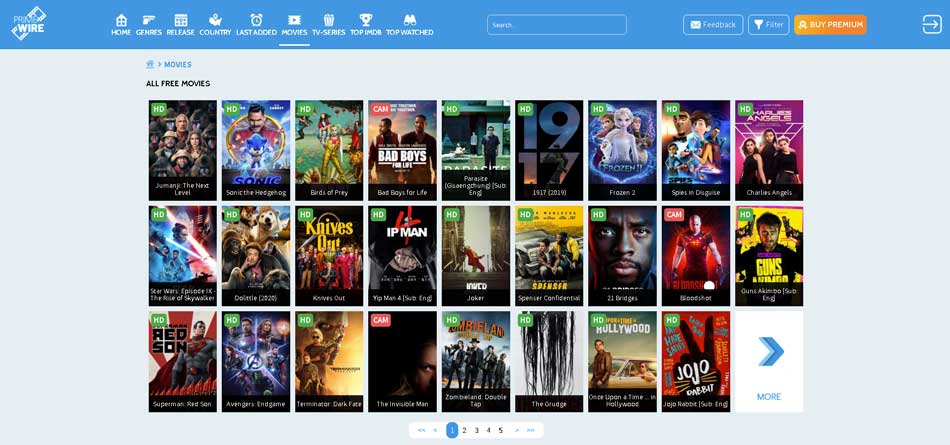Jump to first page with << button
The height and width of the screenshot is (445, 950).
coord(422,430)
